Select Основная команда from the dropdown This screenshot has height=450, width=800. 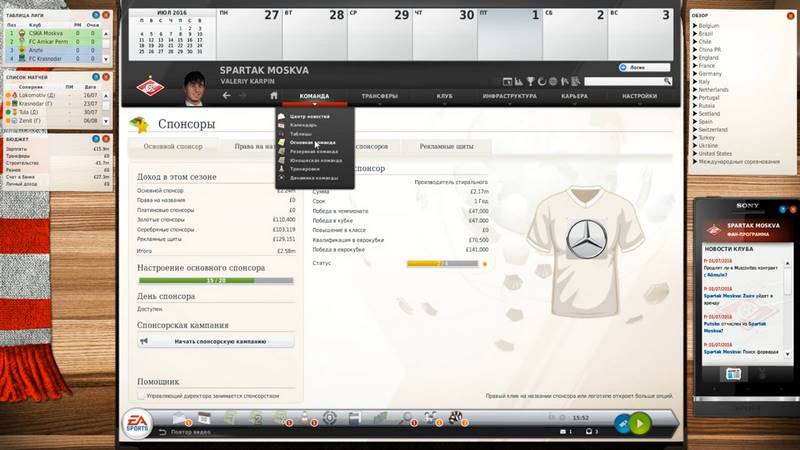tap(313, 142)
